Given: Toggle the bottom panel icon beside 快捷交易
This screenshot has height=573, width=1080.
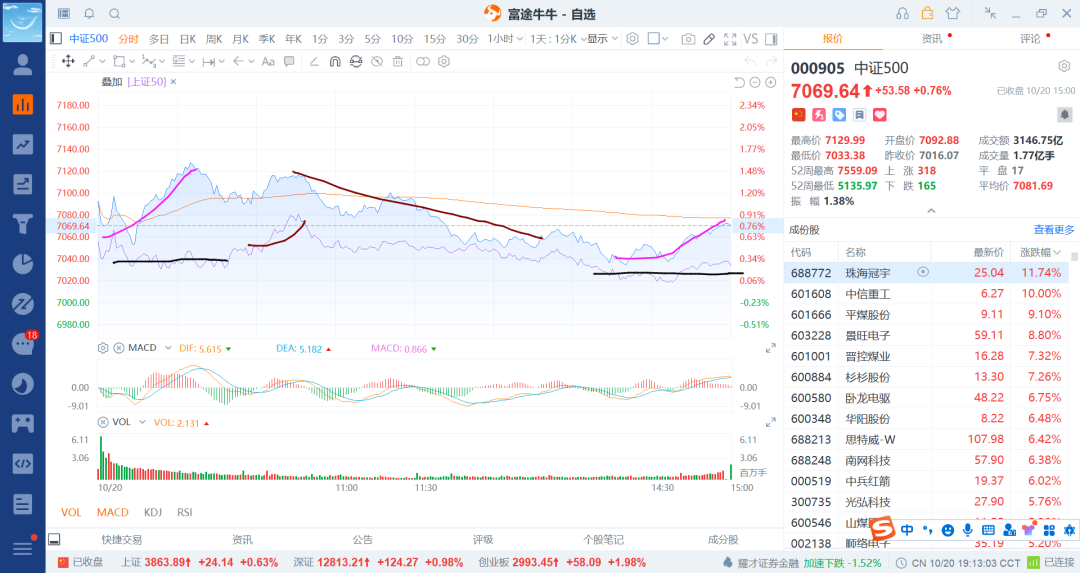Looking at the screenshot, I should coord(54,539).
